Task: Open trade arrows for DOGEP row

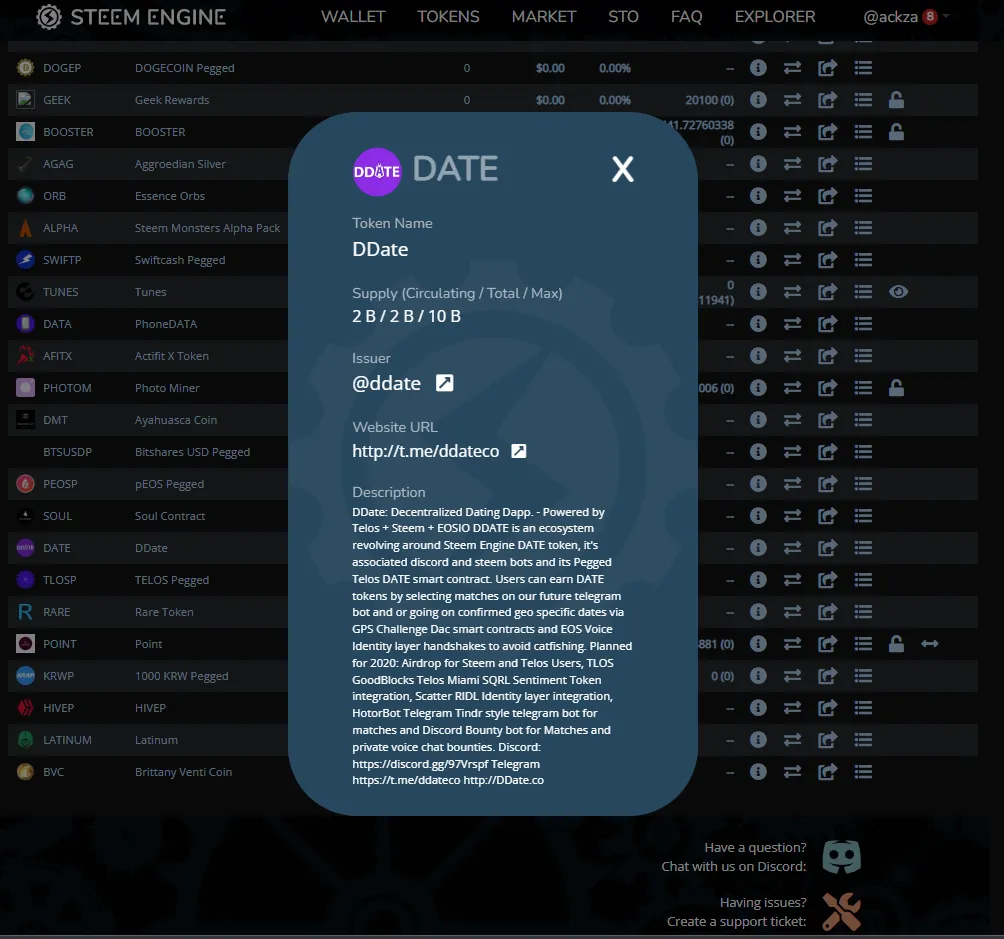Action: tap(792, 67)
